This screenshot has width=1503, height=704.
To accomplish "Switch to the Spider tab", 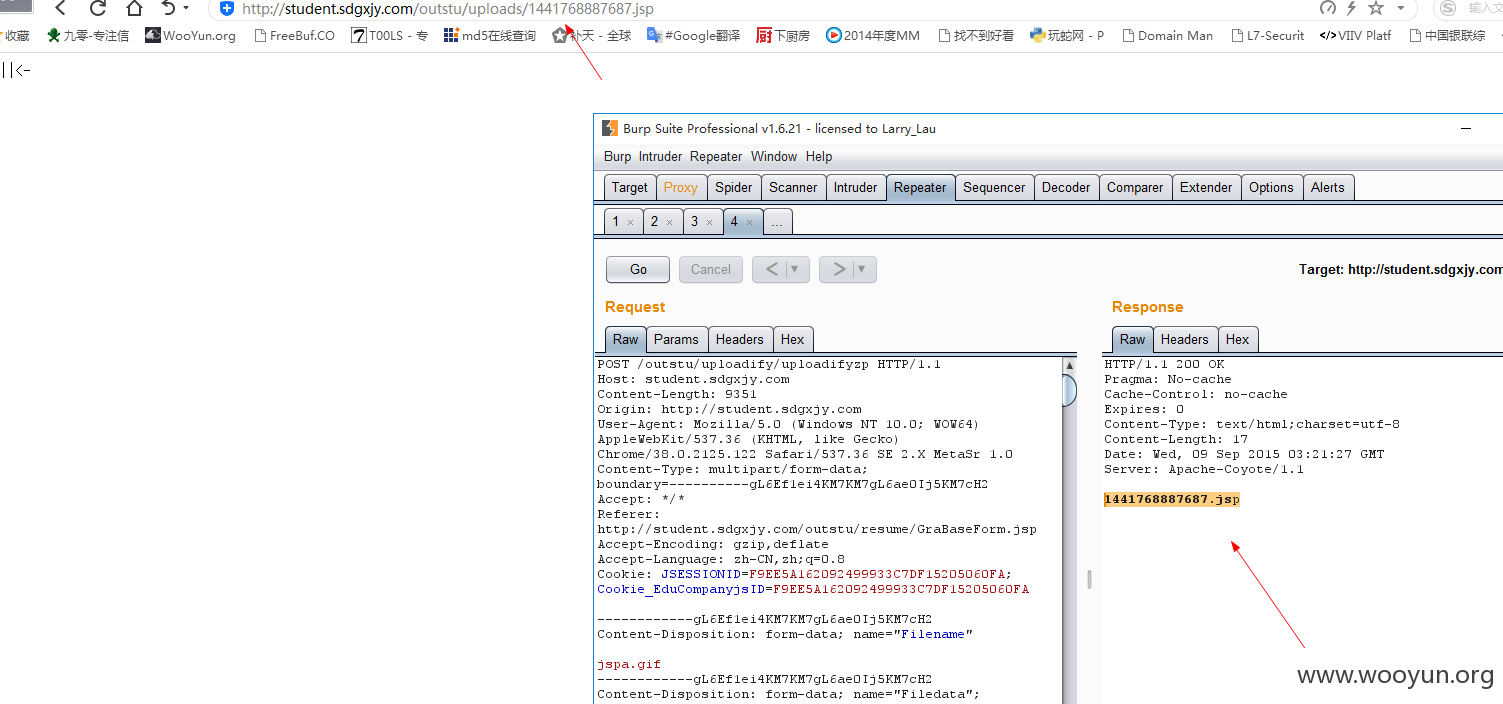I will click(734, 187).
